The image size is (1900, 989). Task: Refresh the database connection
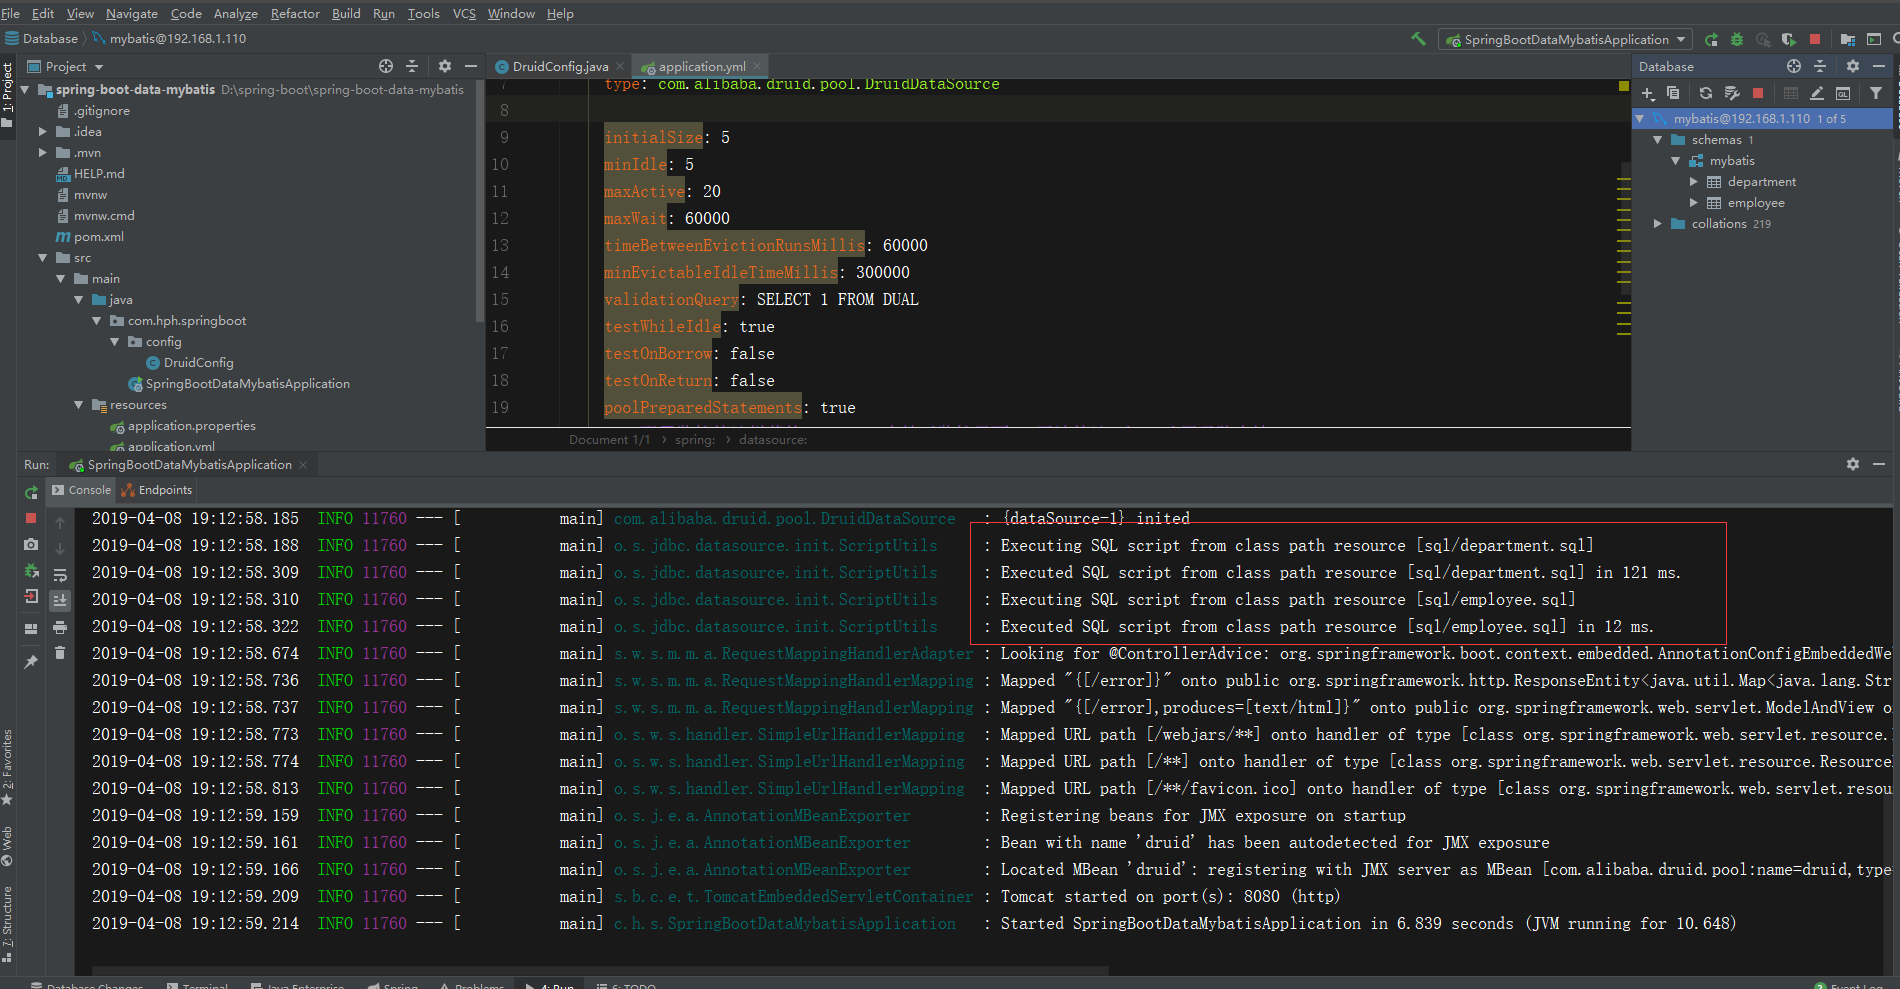click(x=1706, y=93)
